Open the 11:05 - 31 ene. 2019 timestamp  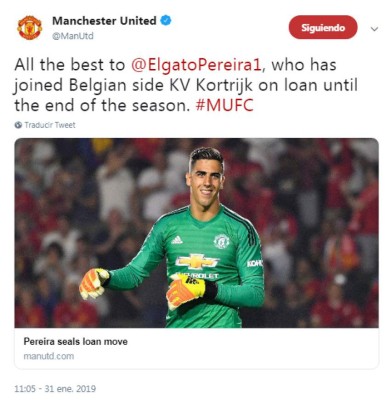55,389
